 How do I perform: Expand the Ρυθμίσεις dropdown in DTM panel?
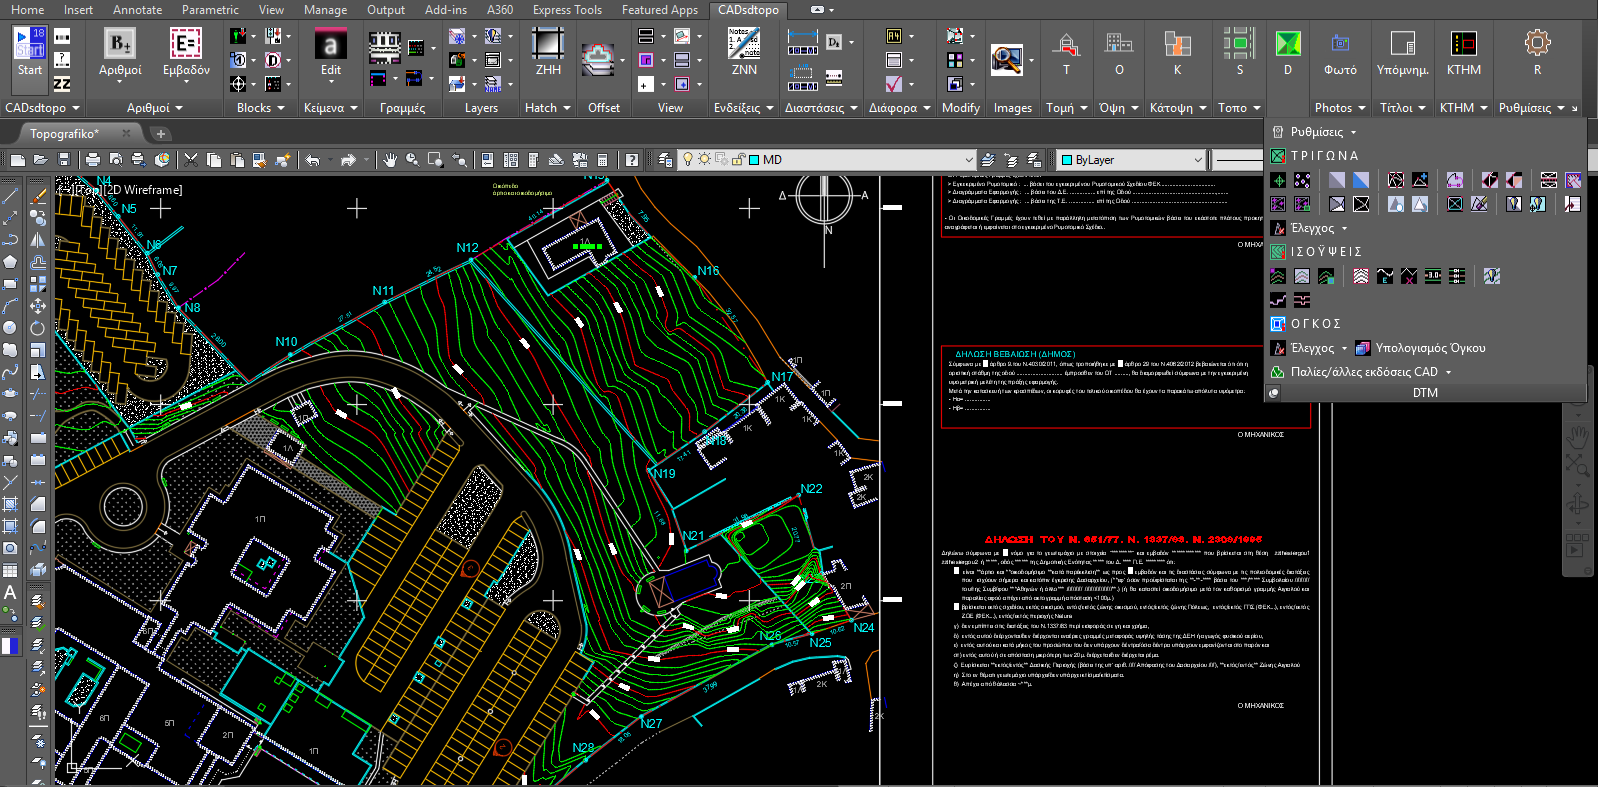coord(1354,132)
